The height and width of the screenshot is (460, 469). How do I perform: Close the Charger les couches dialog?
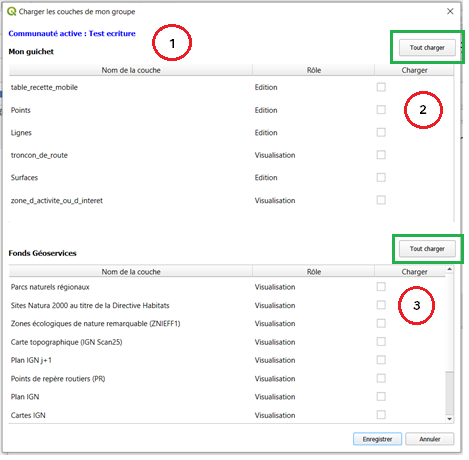pos(450,11)
